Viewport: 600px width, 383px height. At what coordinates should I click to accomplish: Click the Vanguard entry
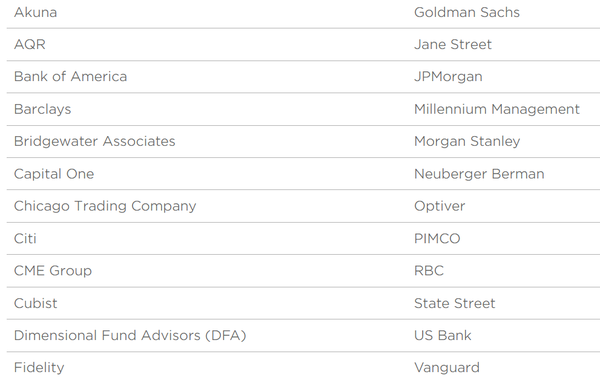(447, 367)
